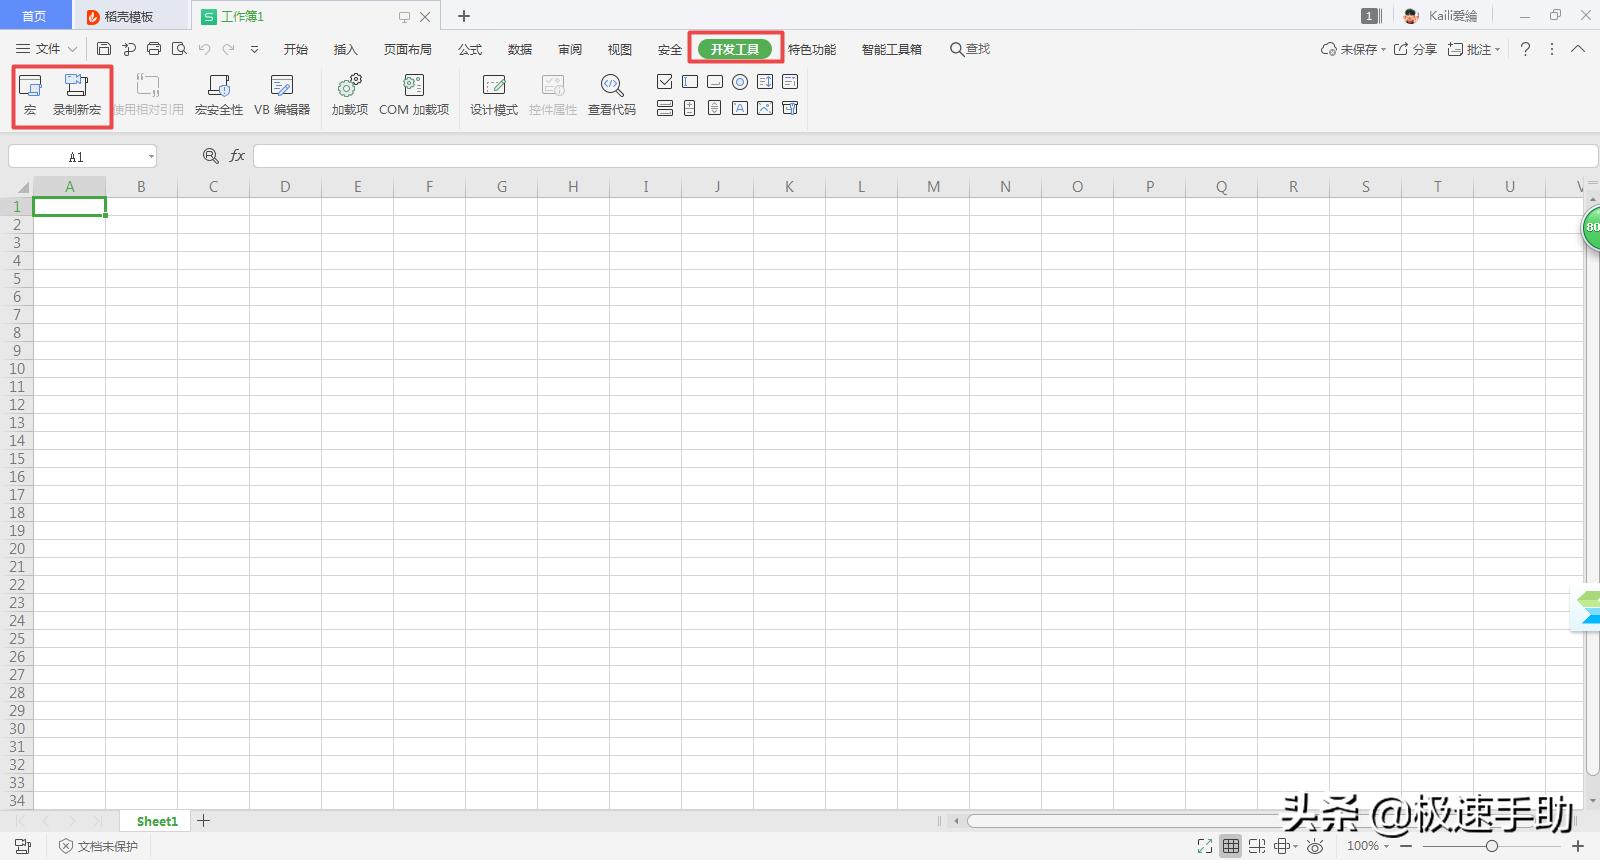Open 加载项 add-ins icon
1600x860 pixels.
[350, 95]
